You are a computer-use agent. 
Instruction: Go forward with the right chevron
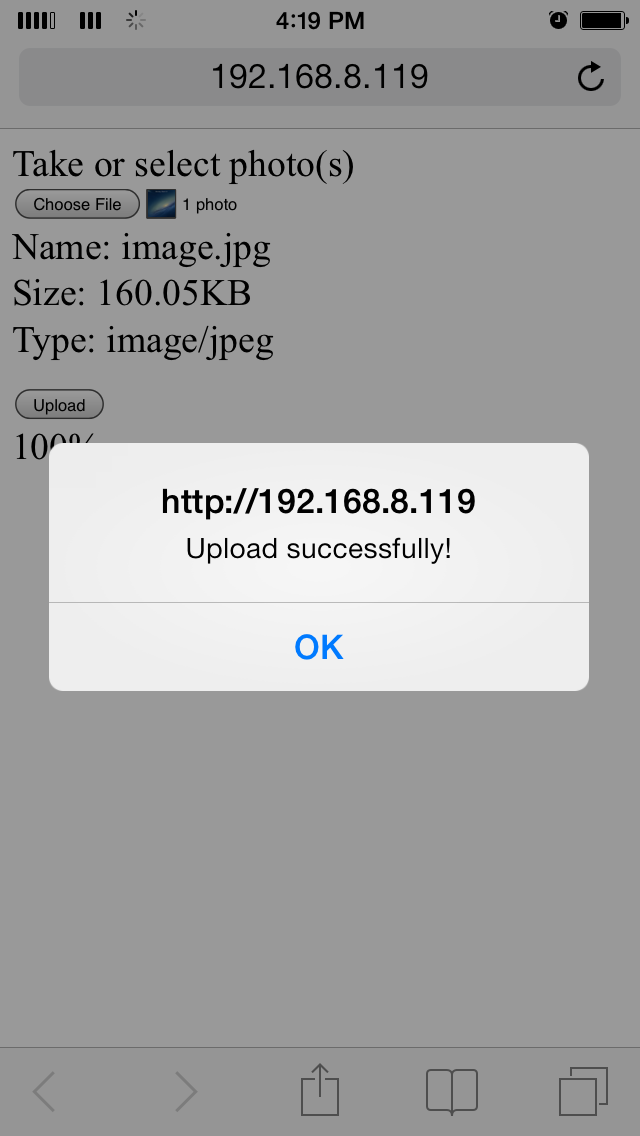[186, 1091]
